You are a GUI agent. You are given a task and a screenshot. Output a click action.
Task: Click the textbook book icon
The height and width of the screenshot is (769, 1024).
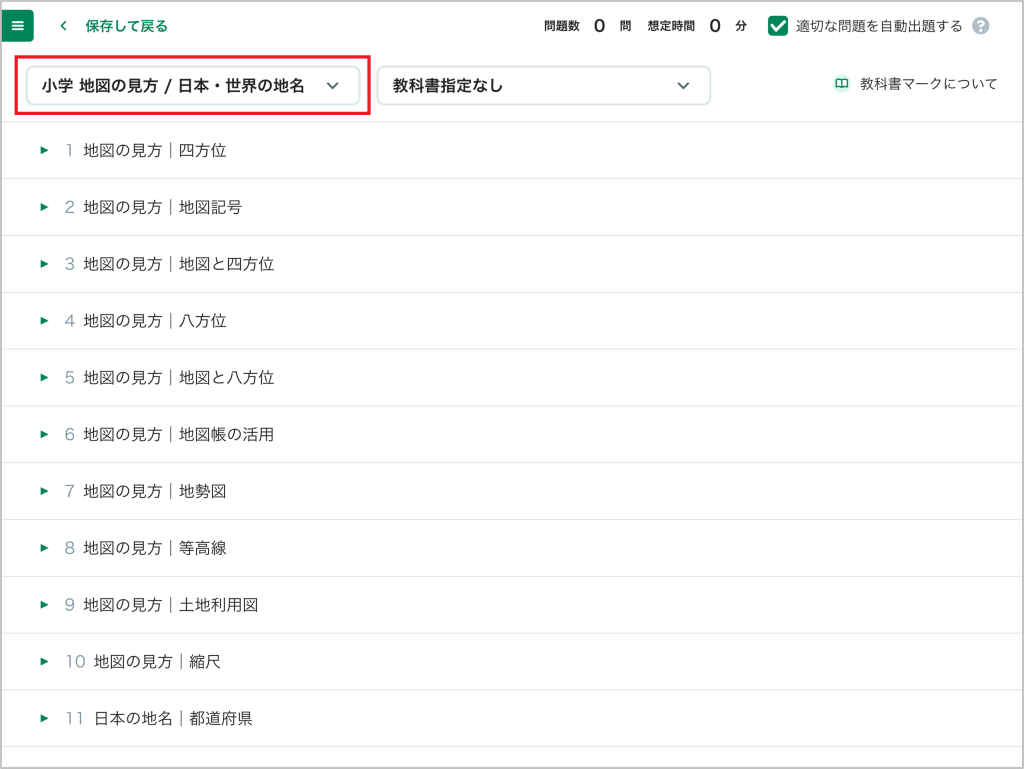tap(841, 84)
